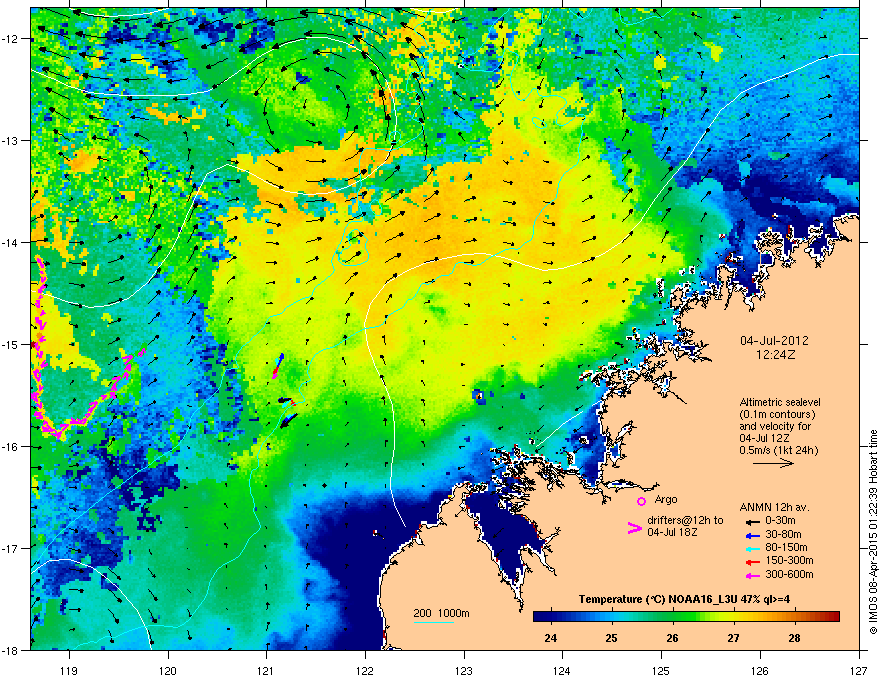880x680 pixels.
Task: Click the 0.5m/s reference velocity arrow
Action: [x=773, y=463]
